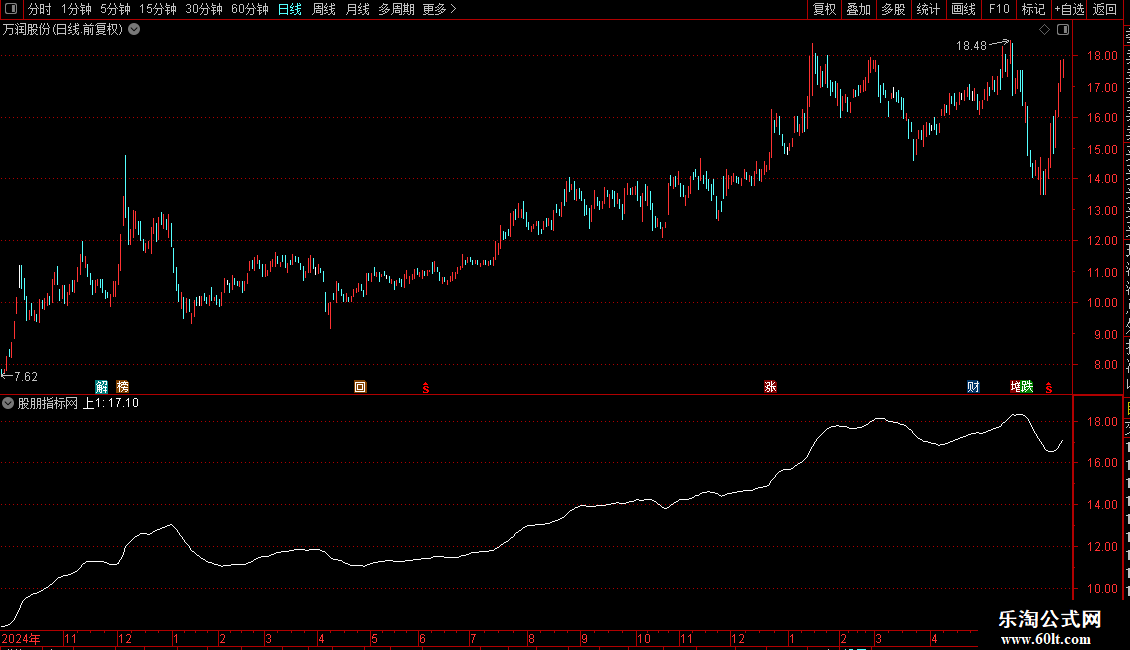The image size is (1130, 650).
Task: Click the 复权 adjustment button
Action: 824,9
